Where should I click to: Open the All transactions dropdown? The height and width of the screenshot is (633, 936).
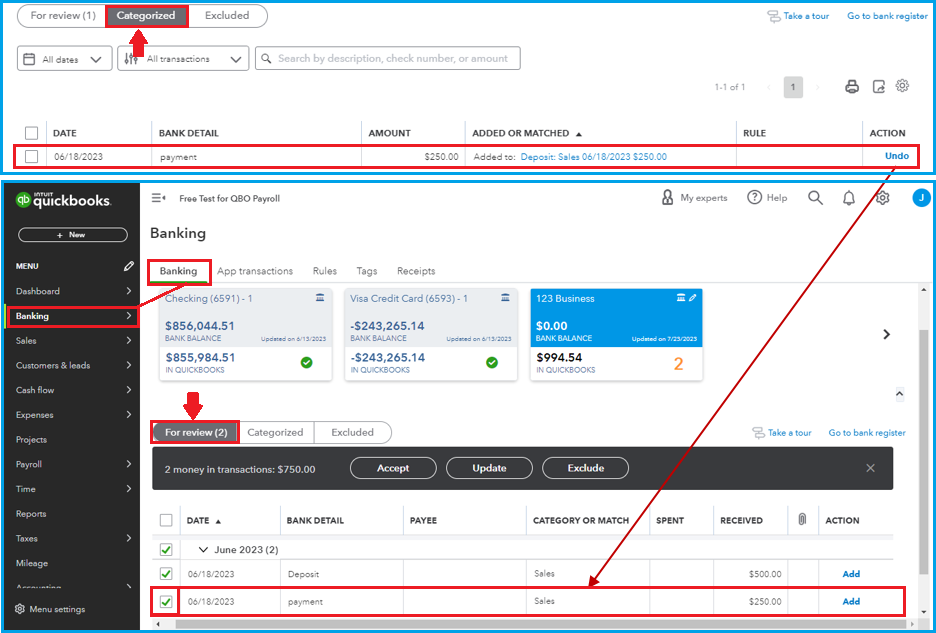(x=183, y=59)
